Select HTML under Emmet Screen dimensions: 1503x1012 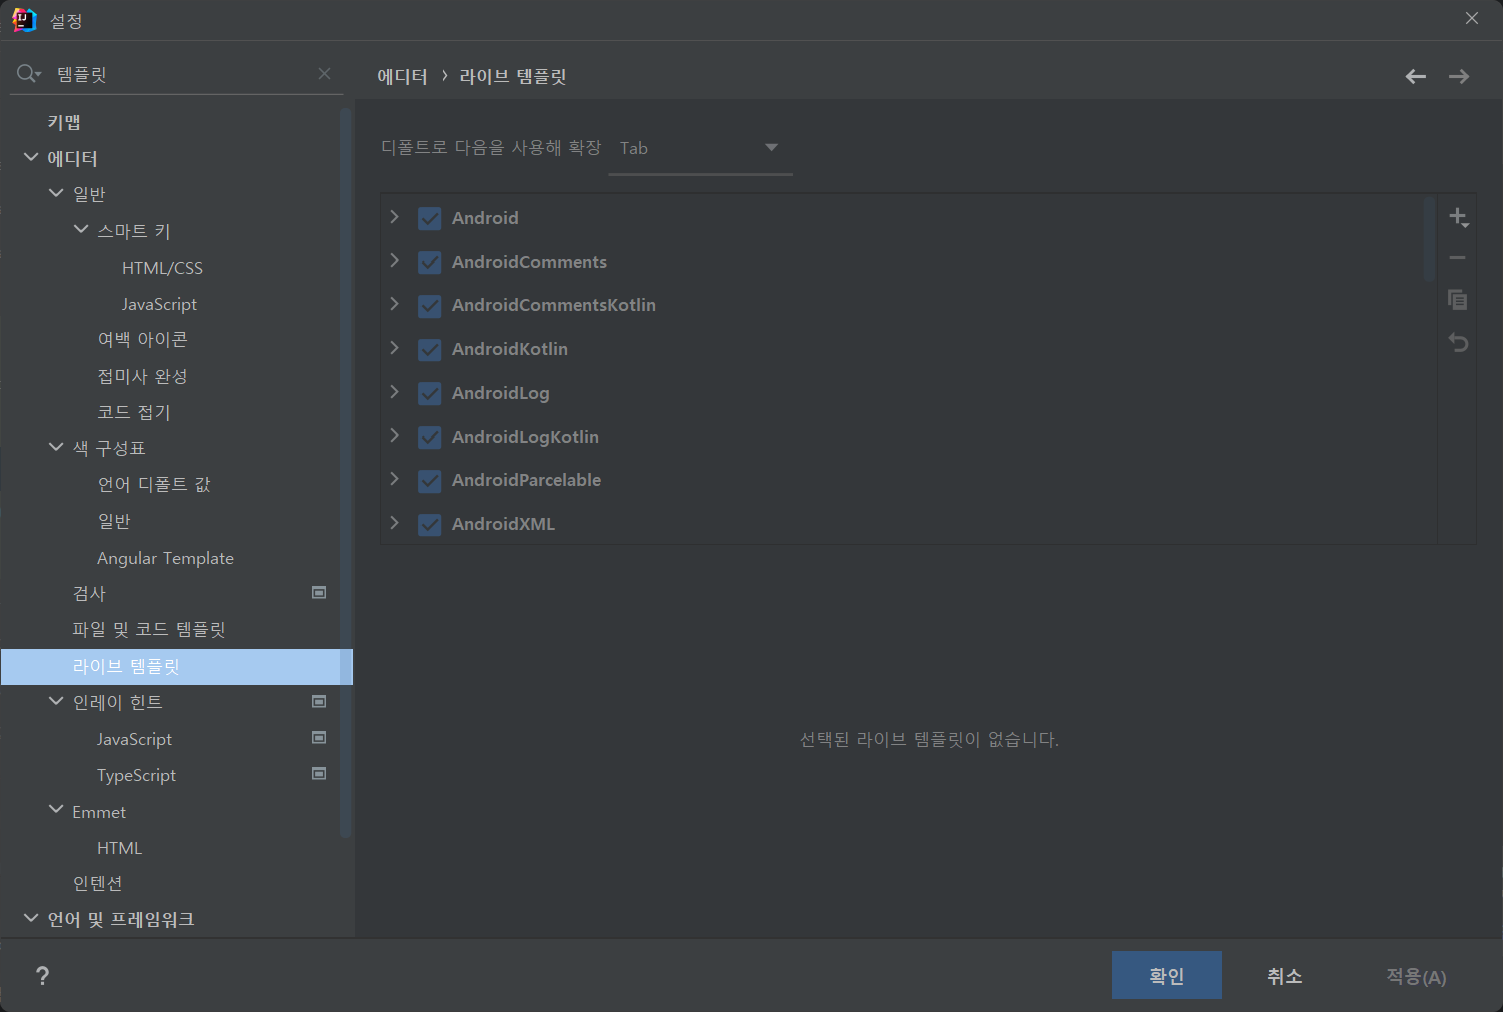tap(119, 848)
